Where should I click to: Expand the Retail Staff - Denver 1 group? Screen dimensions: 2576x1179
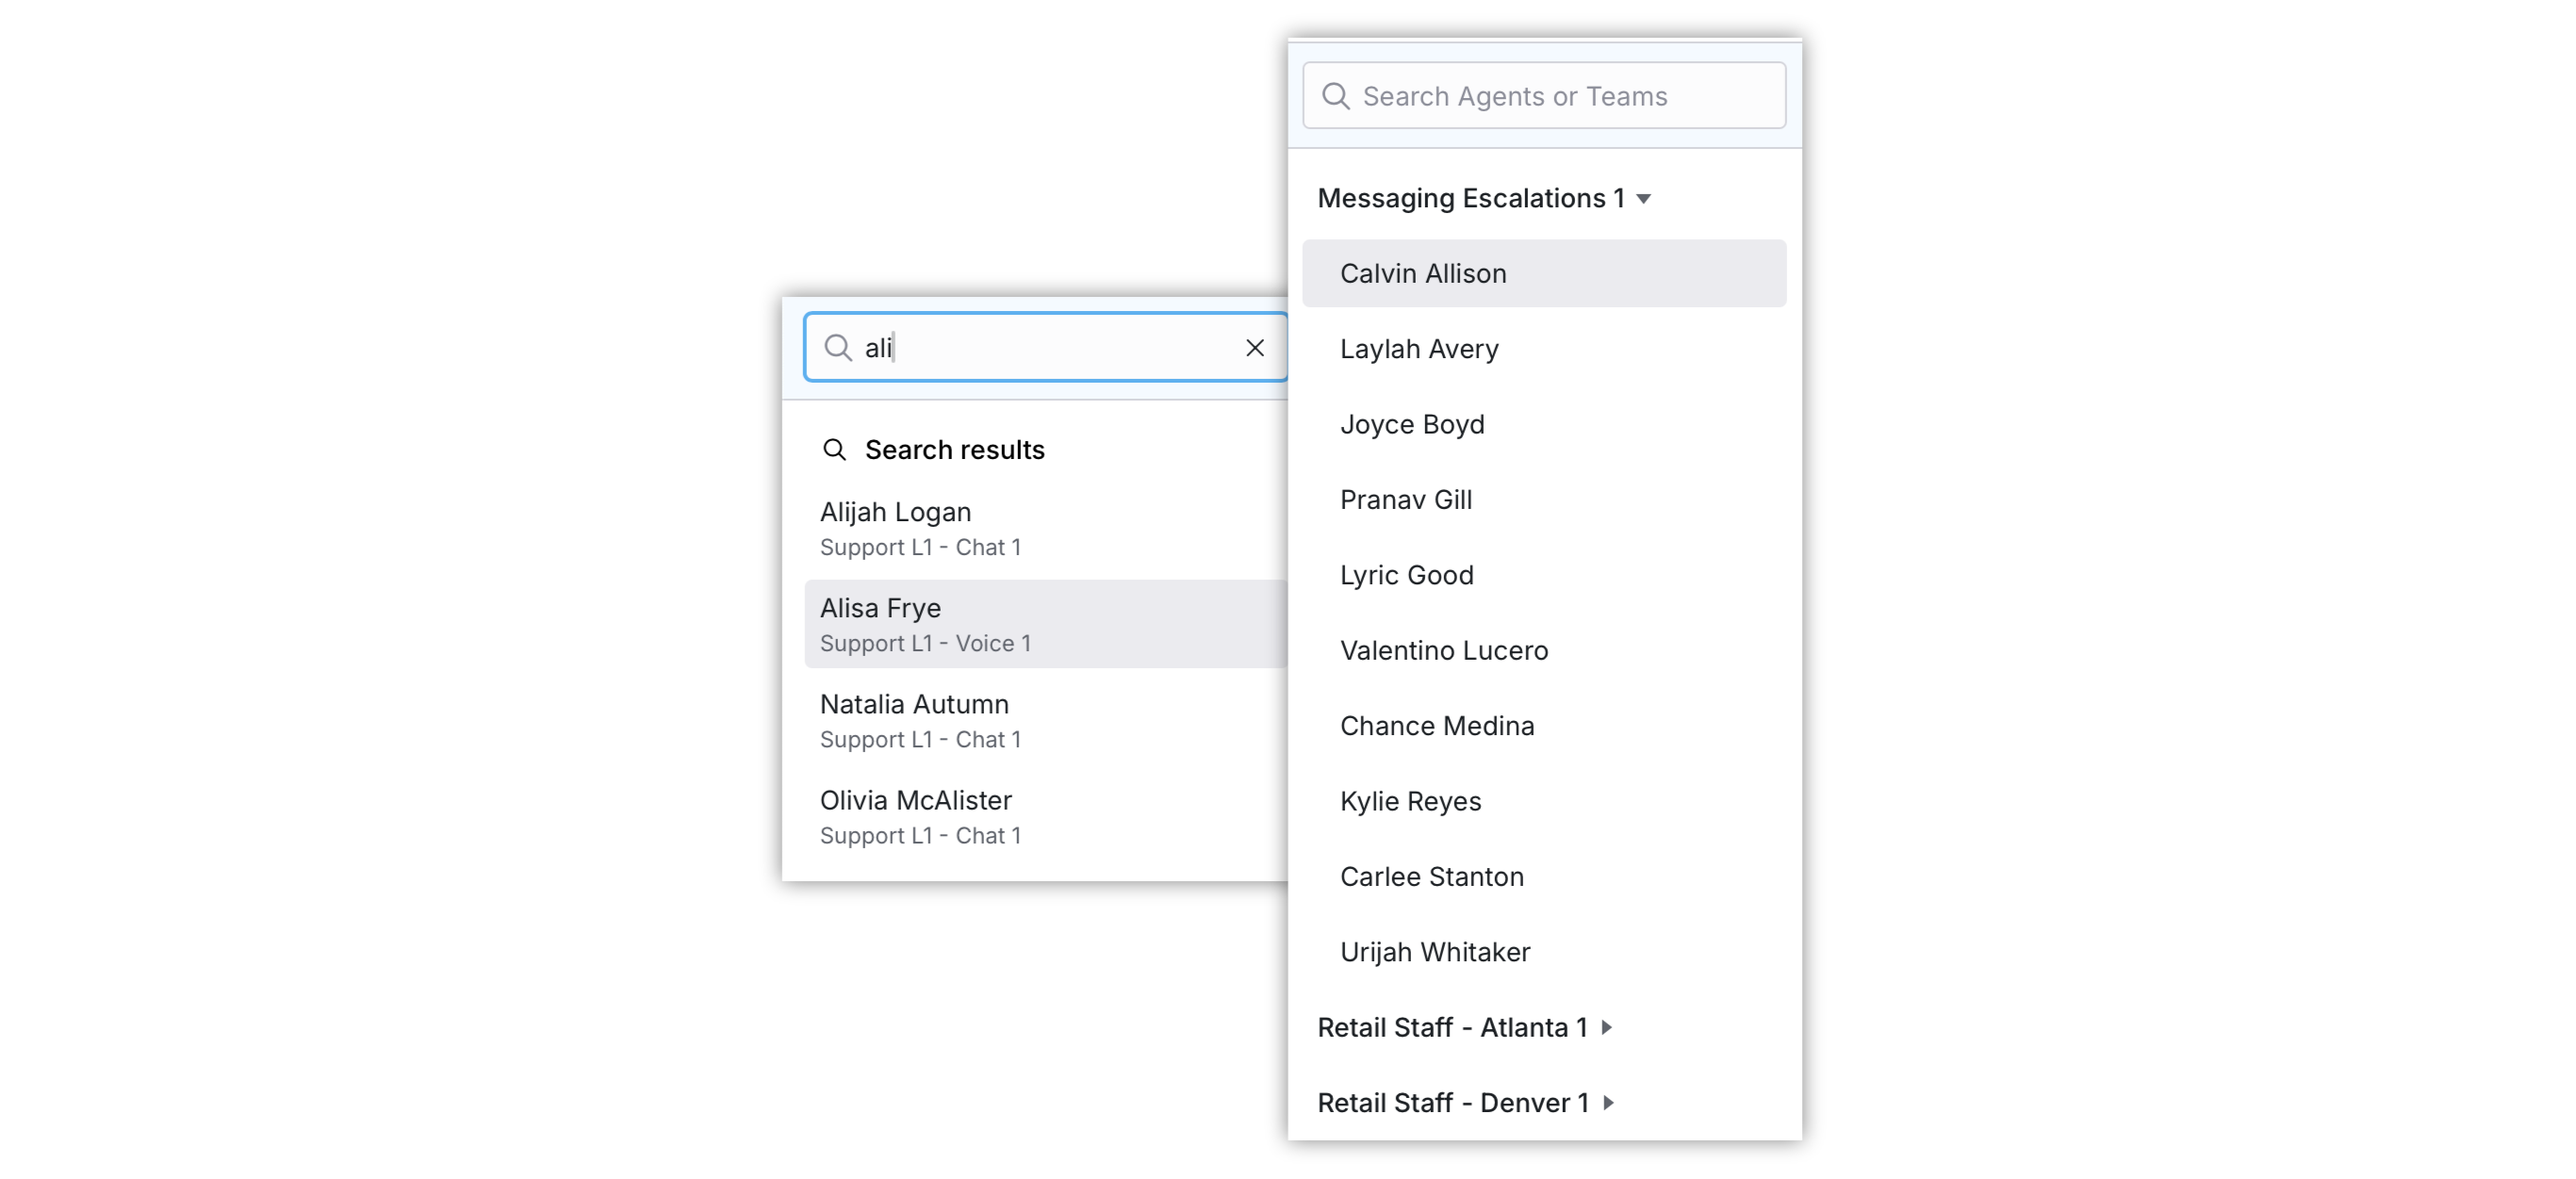[x=1608, y=1102]
